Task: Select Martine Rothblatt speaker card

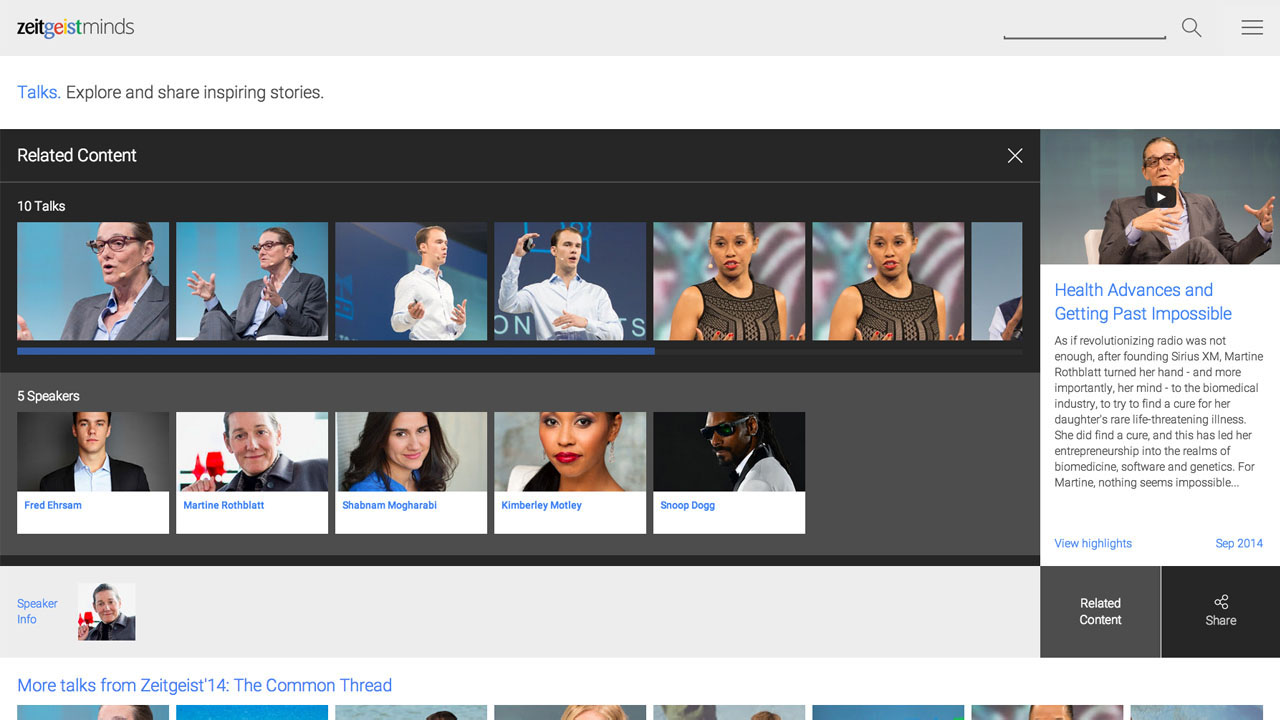Action: pos(252,472)
